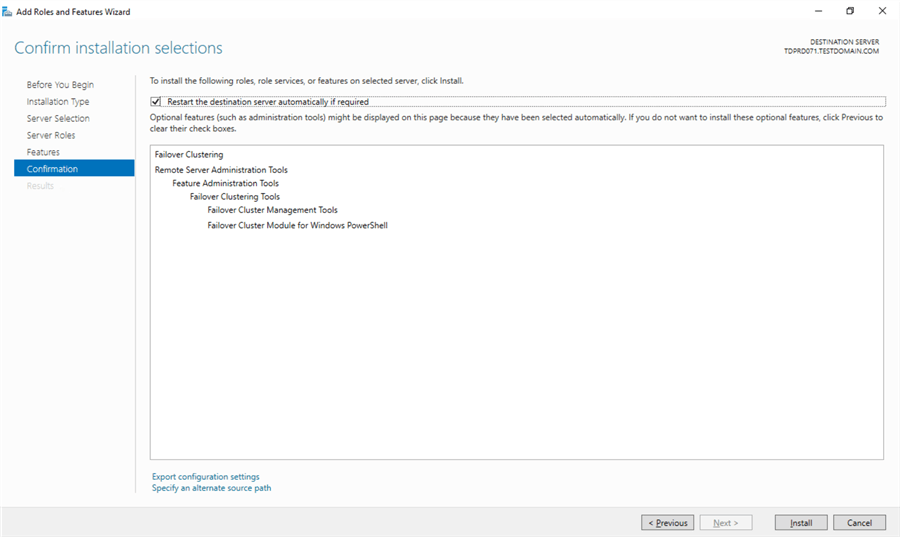Select Failover Clustering list entry
The image size is (900, 537).
coord(189,154)
